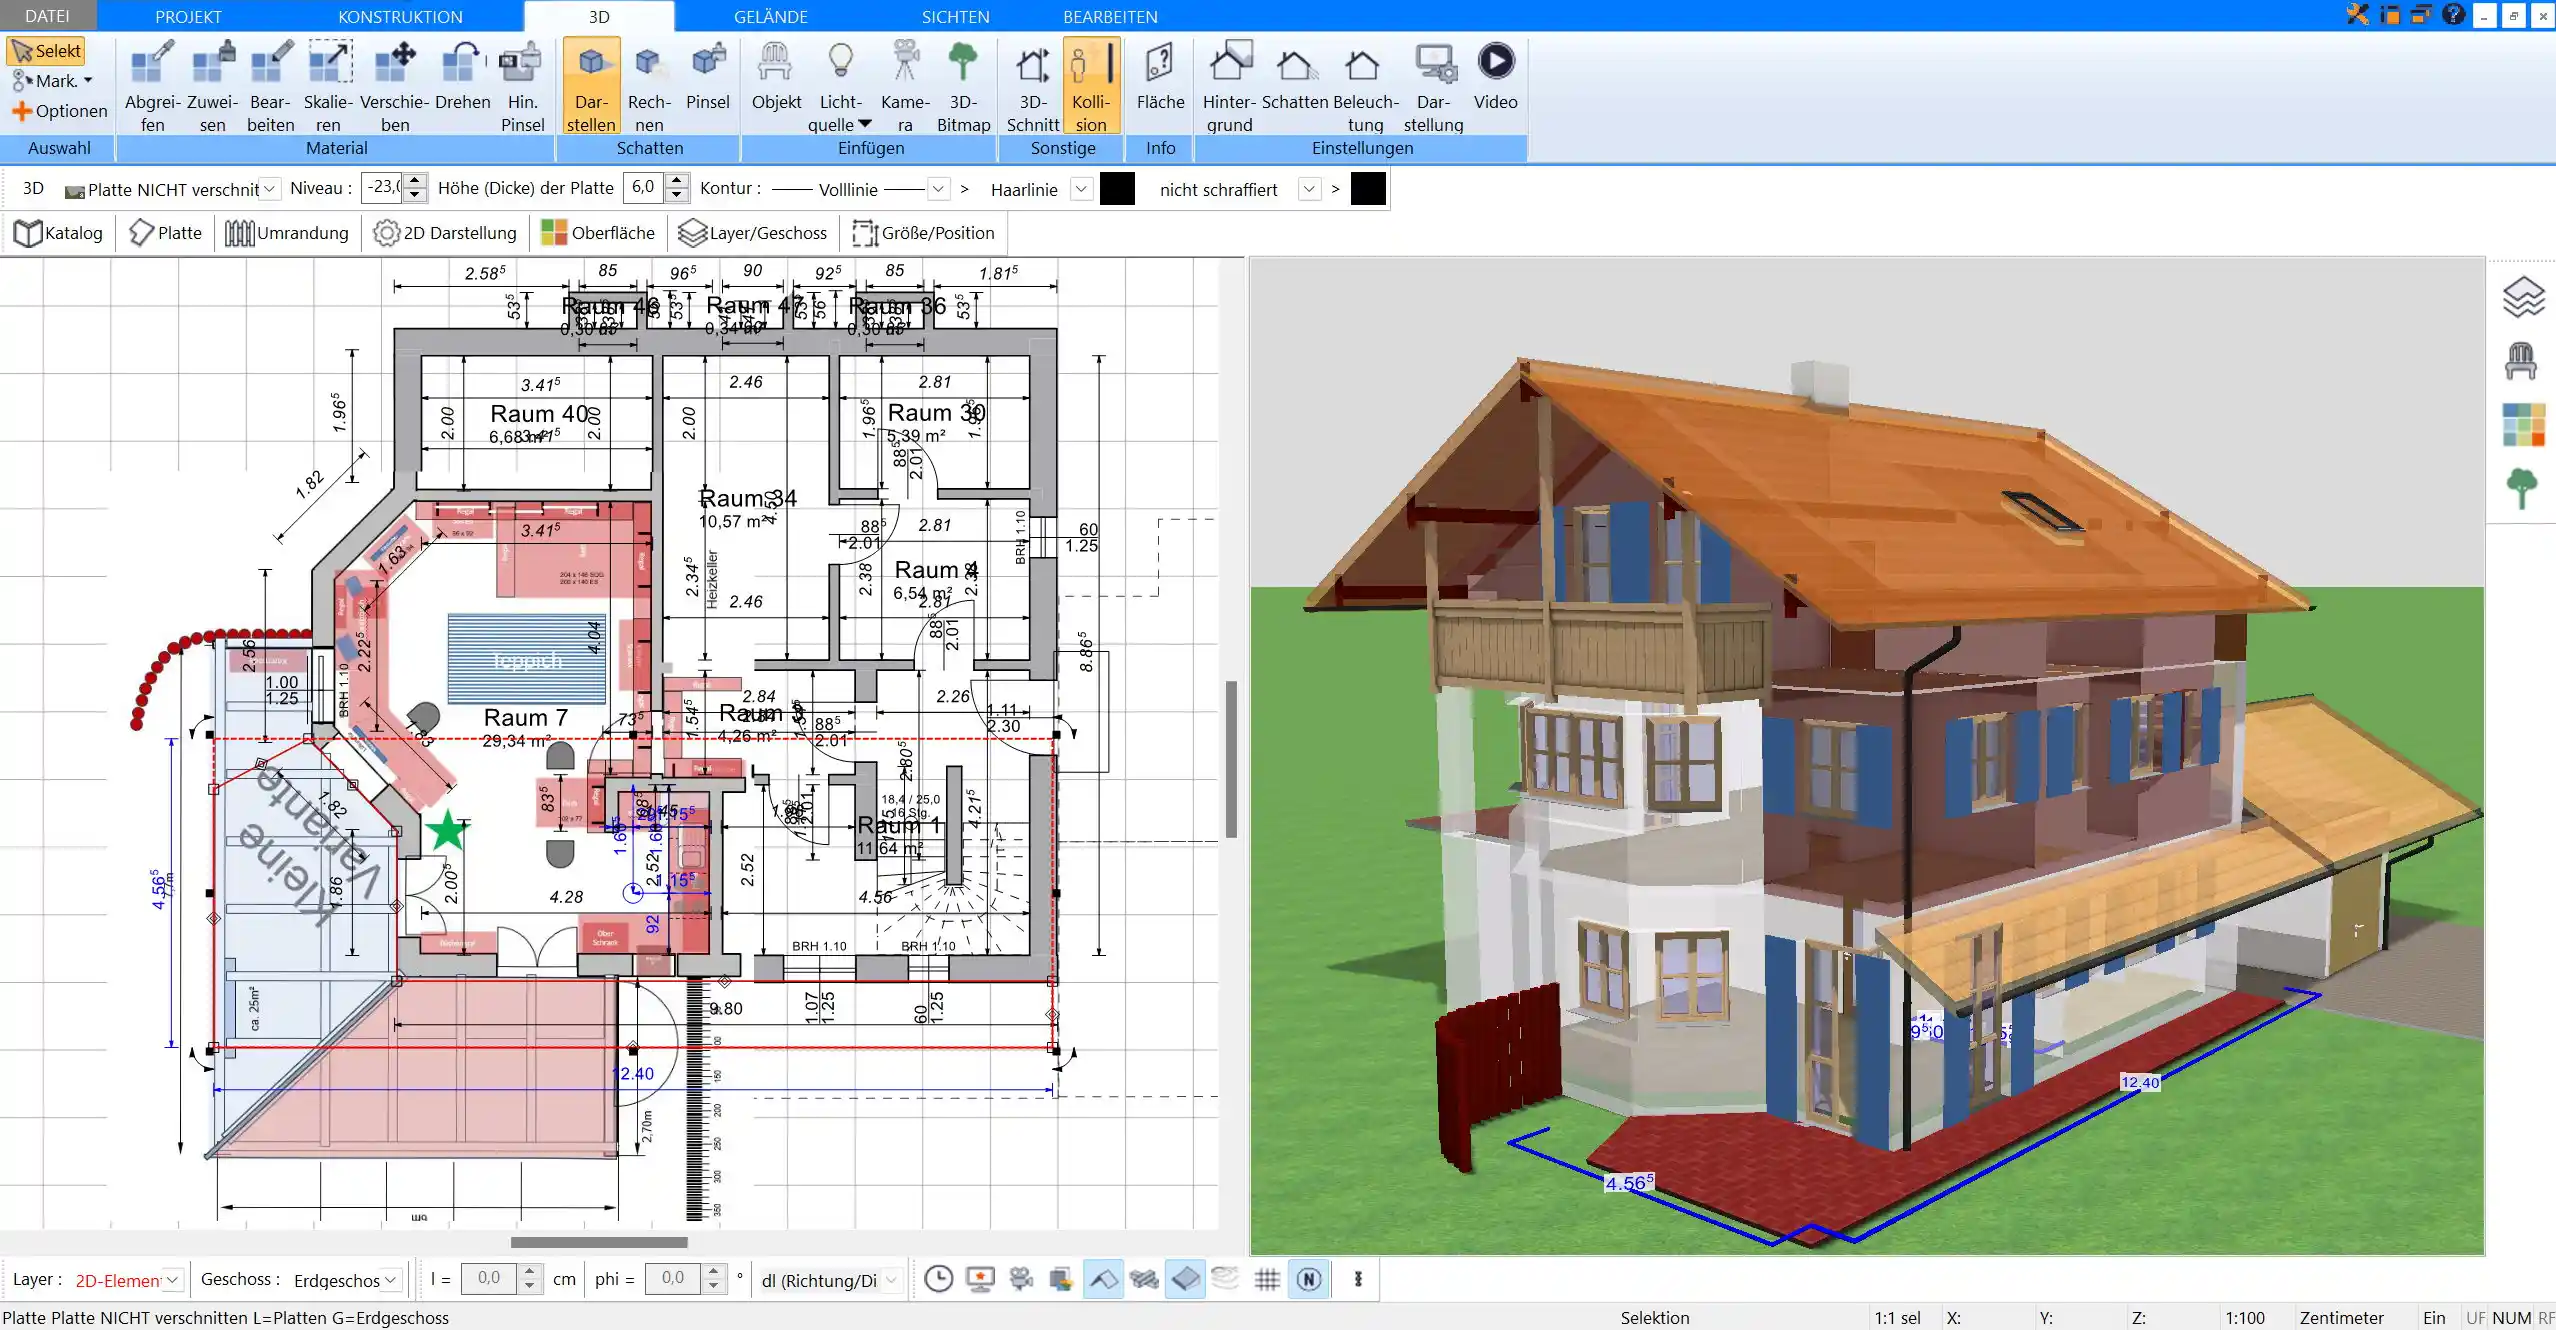
Task: Expand the Platte NICHT verschnitten dropdown
Action: [x=269, y=189]
